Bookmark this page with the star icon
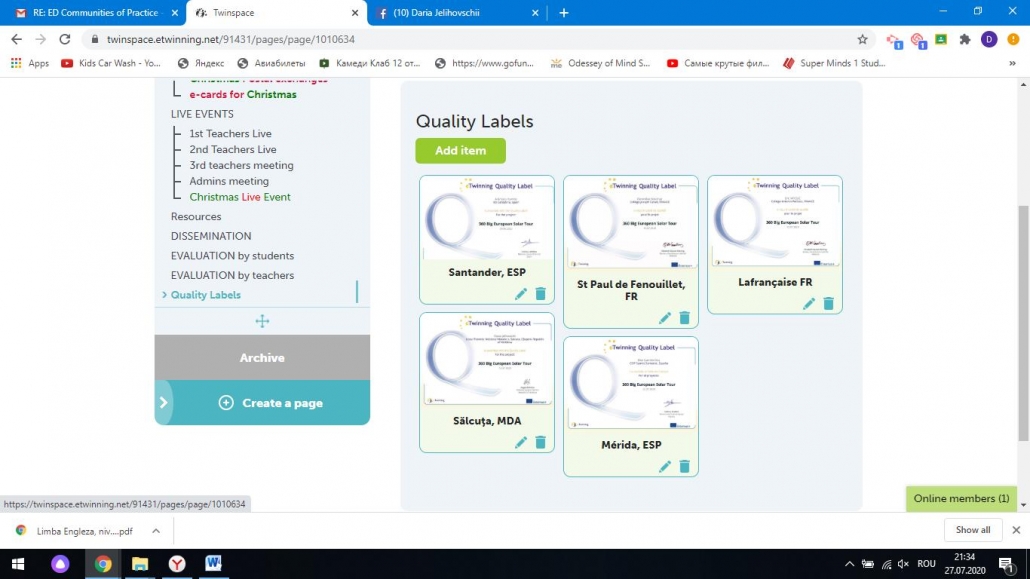The image size is (1030, 579). pyautogui.click(x=862, y=40)
